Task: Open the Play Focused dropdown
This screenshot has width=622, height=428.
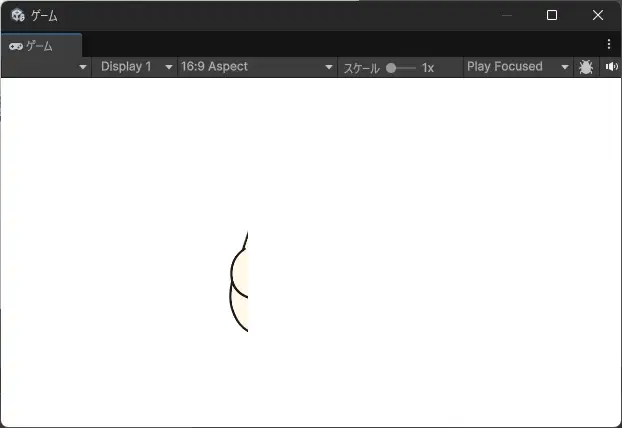Action: [x=518, y=67]
